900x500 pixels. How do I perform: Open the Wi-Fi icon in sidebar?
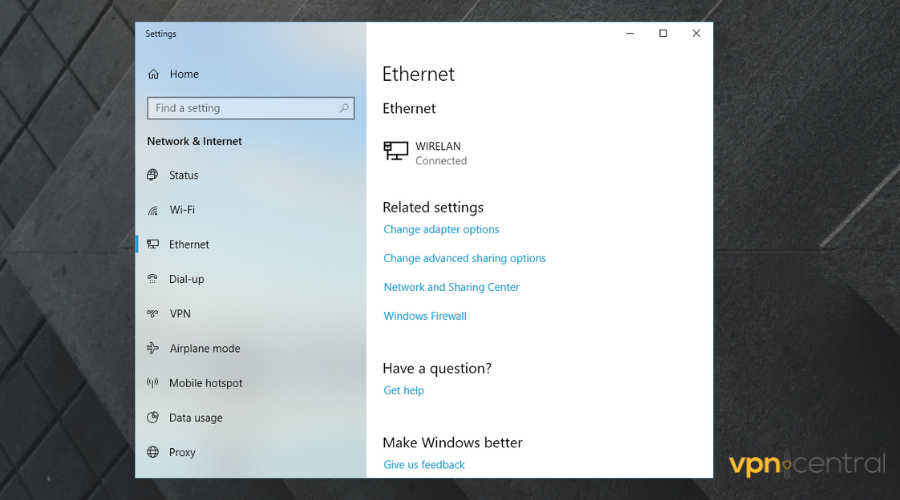(153, 210)
